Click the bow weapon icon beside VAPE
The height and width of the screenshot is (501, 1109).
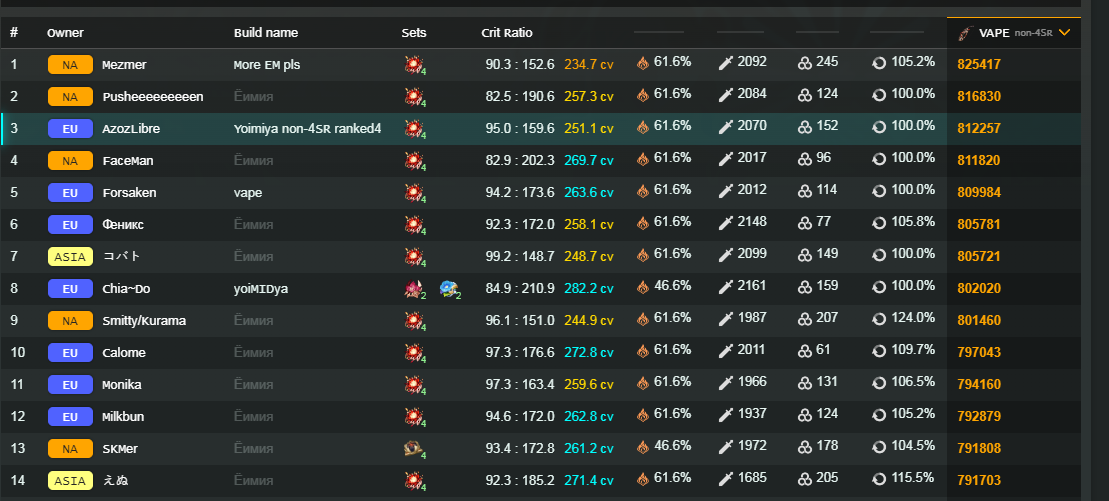[x=963, y=33]
